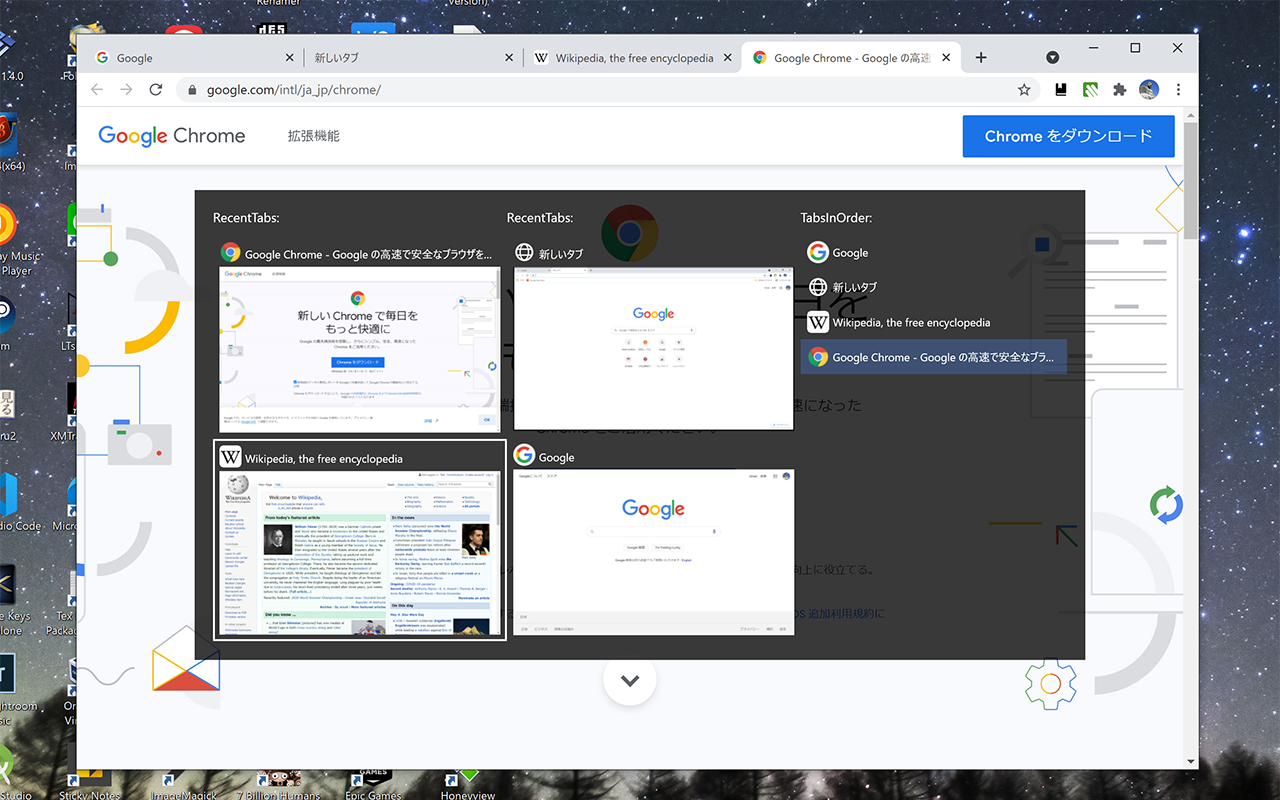Reload the current page
This screenshot has width=1280, height=800.
[156, 90]
